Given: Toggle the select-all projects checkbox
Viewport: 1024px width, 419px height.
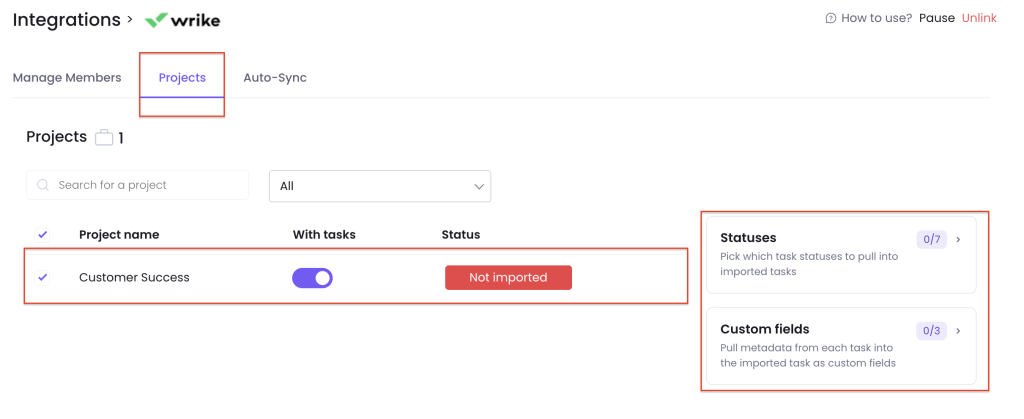Looking at the screenshot, I should (42, 235).
